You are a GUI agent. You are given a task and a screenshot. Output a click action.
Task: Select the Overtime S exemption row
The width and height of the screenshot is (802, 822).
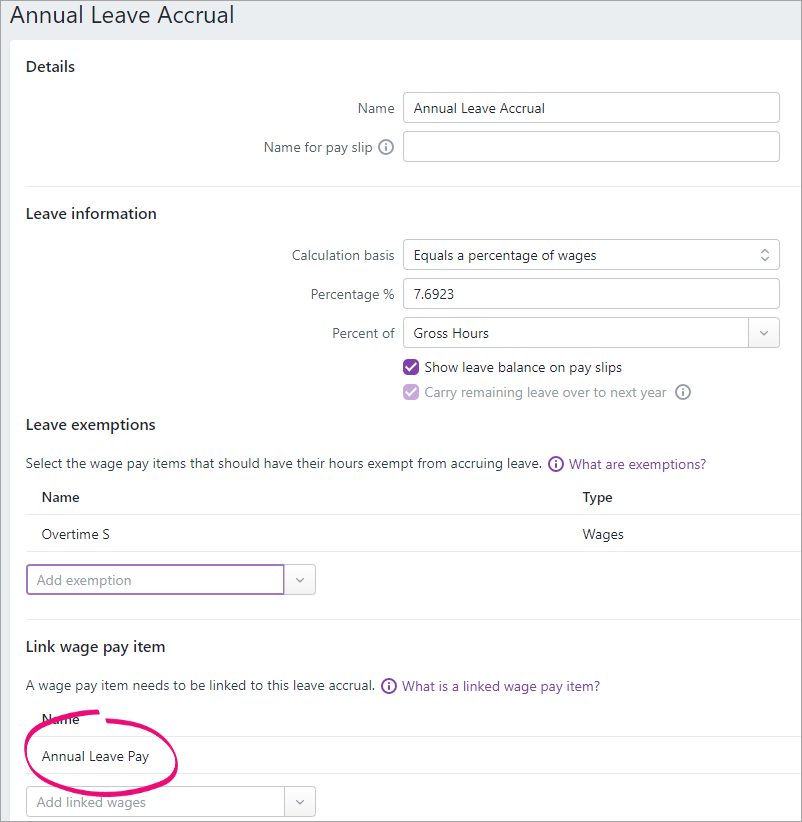click(414, 534)
